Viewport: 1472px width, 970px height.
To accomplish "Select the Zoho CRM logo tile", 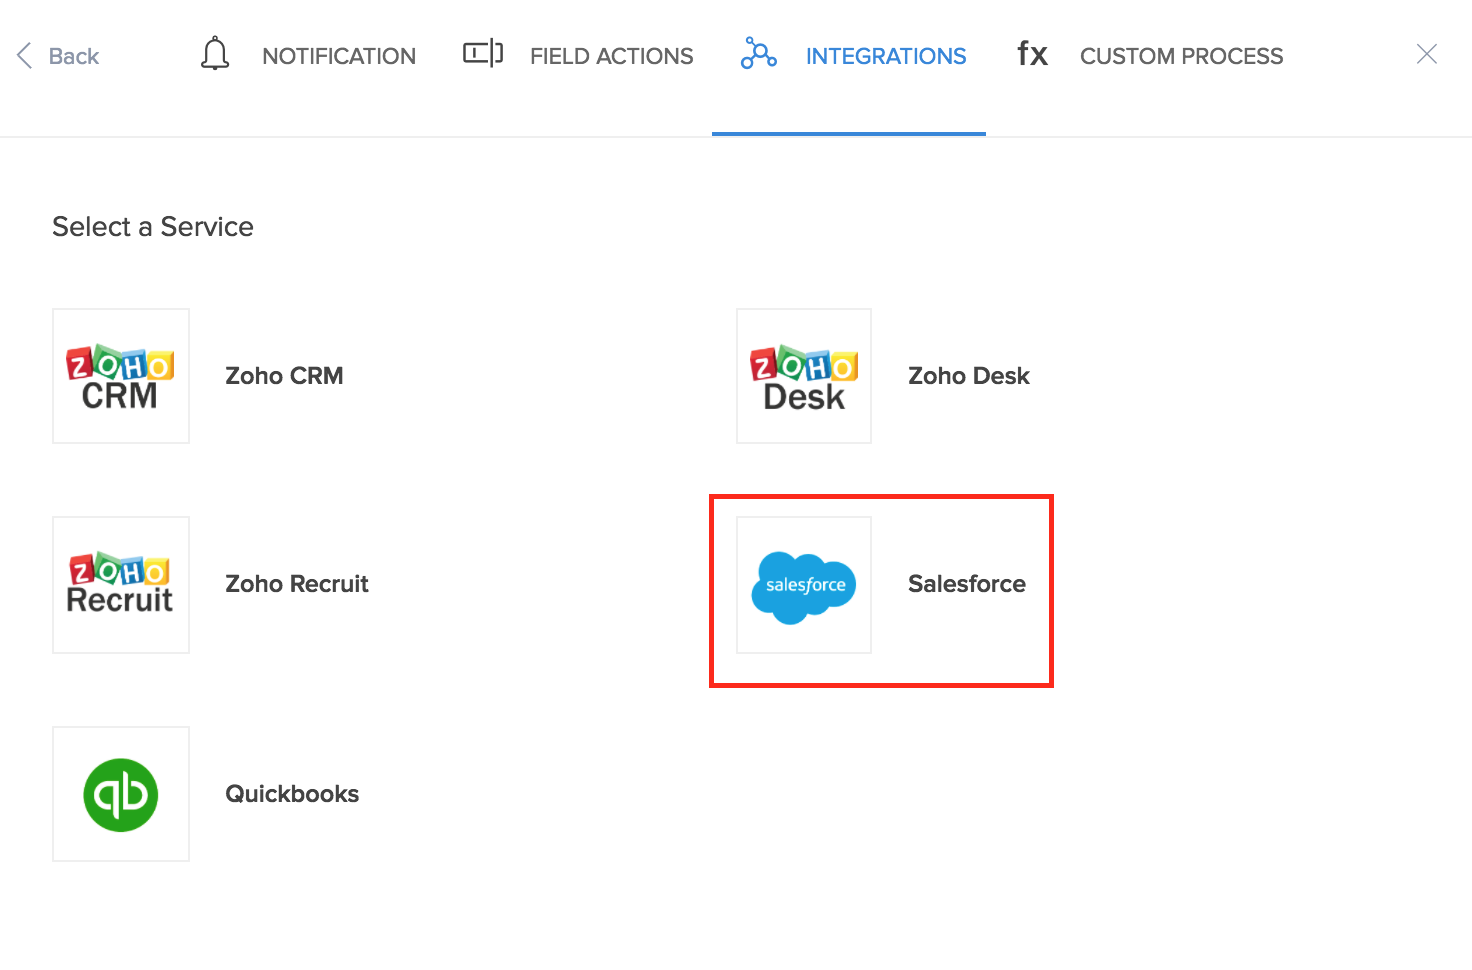I will click(x=121, y=376).
